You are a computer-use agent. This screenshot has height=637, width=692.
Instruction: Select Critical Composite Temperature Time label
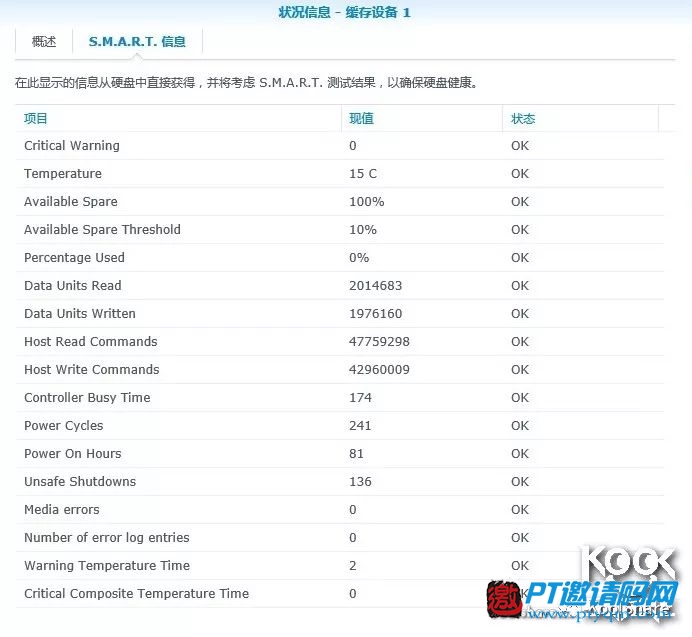pos(137,594)
